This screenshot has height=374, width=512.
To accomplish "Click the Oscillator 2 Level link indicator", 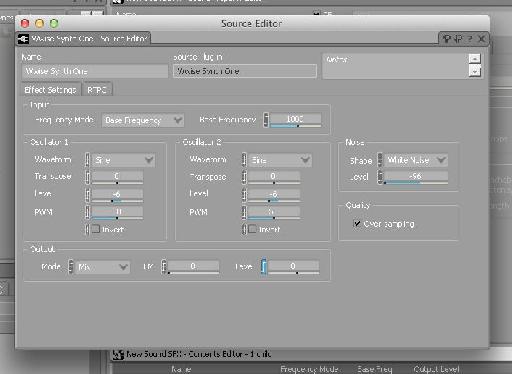I will [x=244, y=195].
